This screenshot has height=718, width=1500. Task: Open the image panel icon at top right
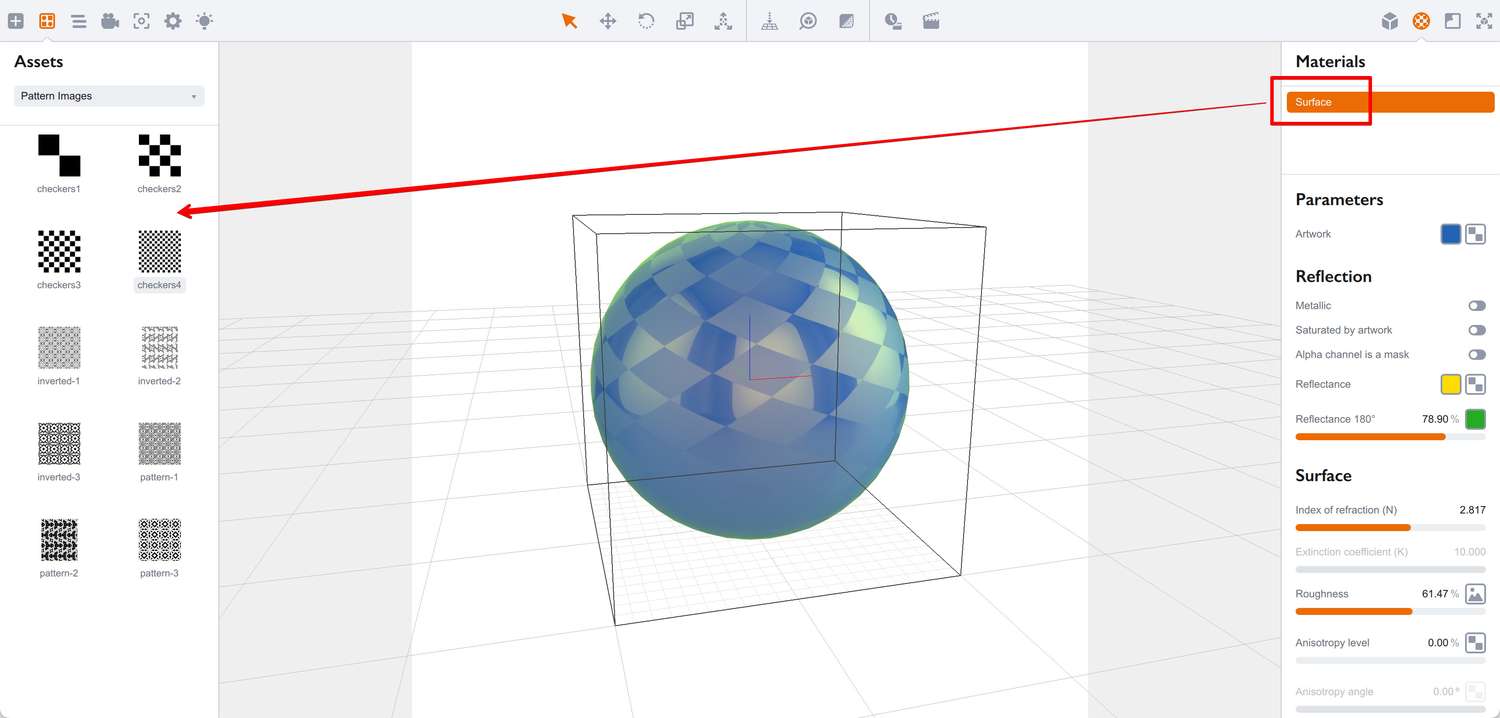point(1453,21)
